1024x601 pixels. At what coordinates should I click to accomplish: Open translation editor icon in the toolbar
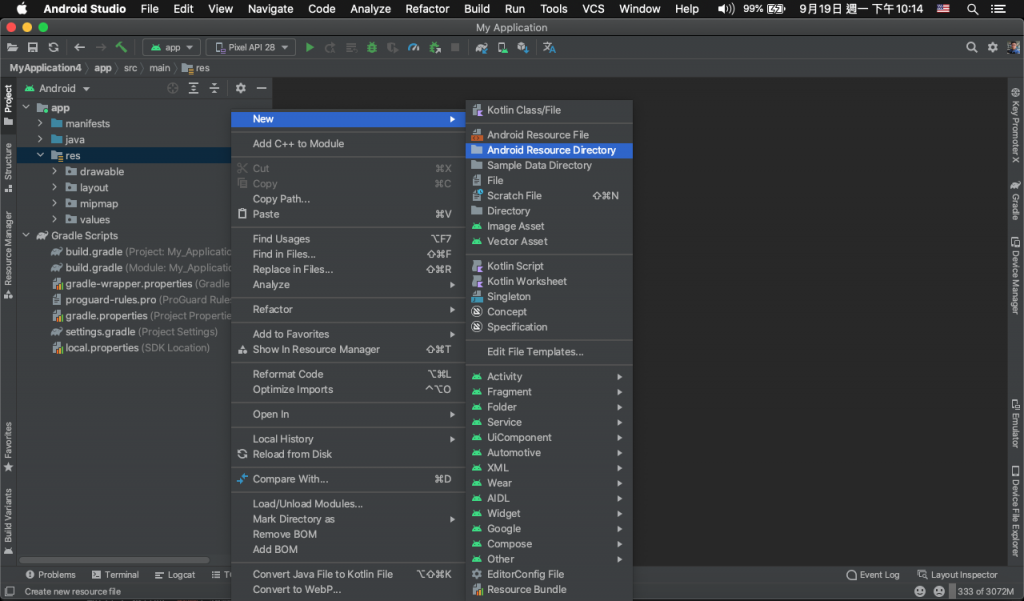click(549, 48)
